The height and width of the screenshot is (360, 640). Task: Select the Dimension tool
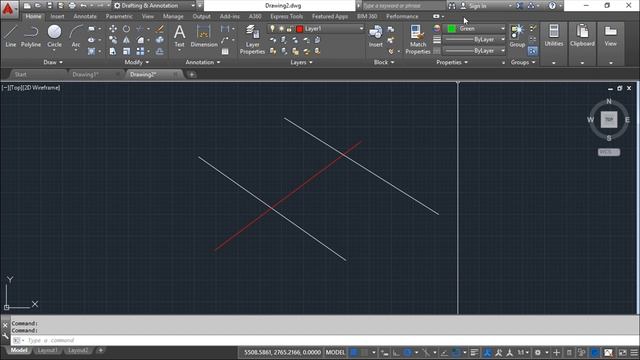[204, 36]
